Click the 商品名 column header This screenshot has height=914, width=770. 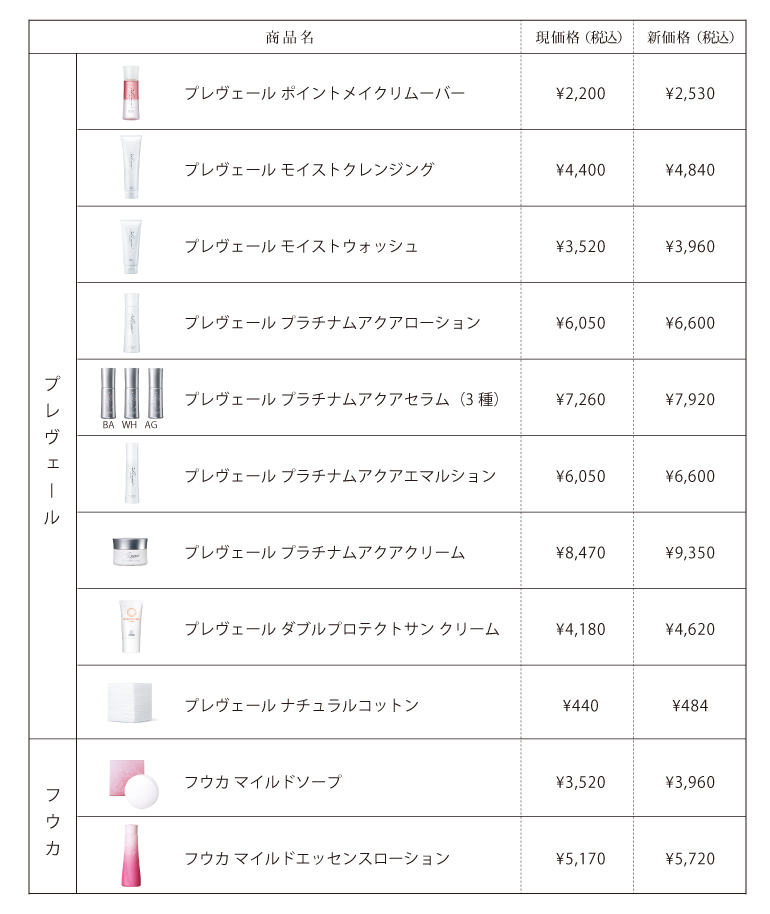coord(290,38)
